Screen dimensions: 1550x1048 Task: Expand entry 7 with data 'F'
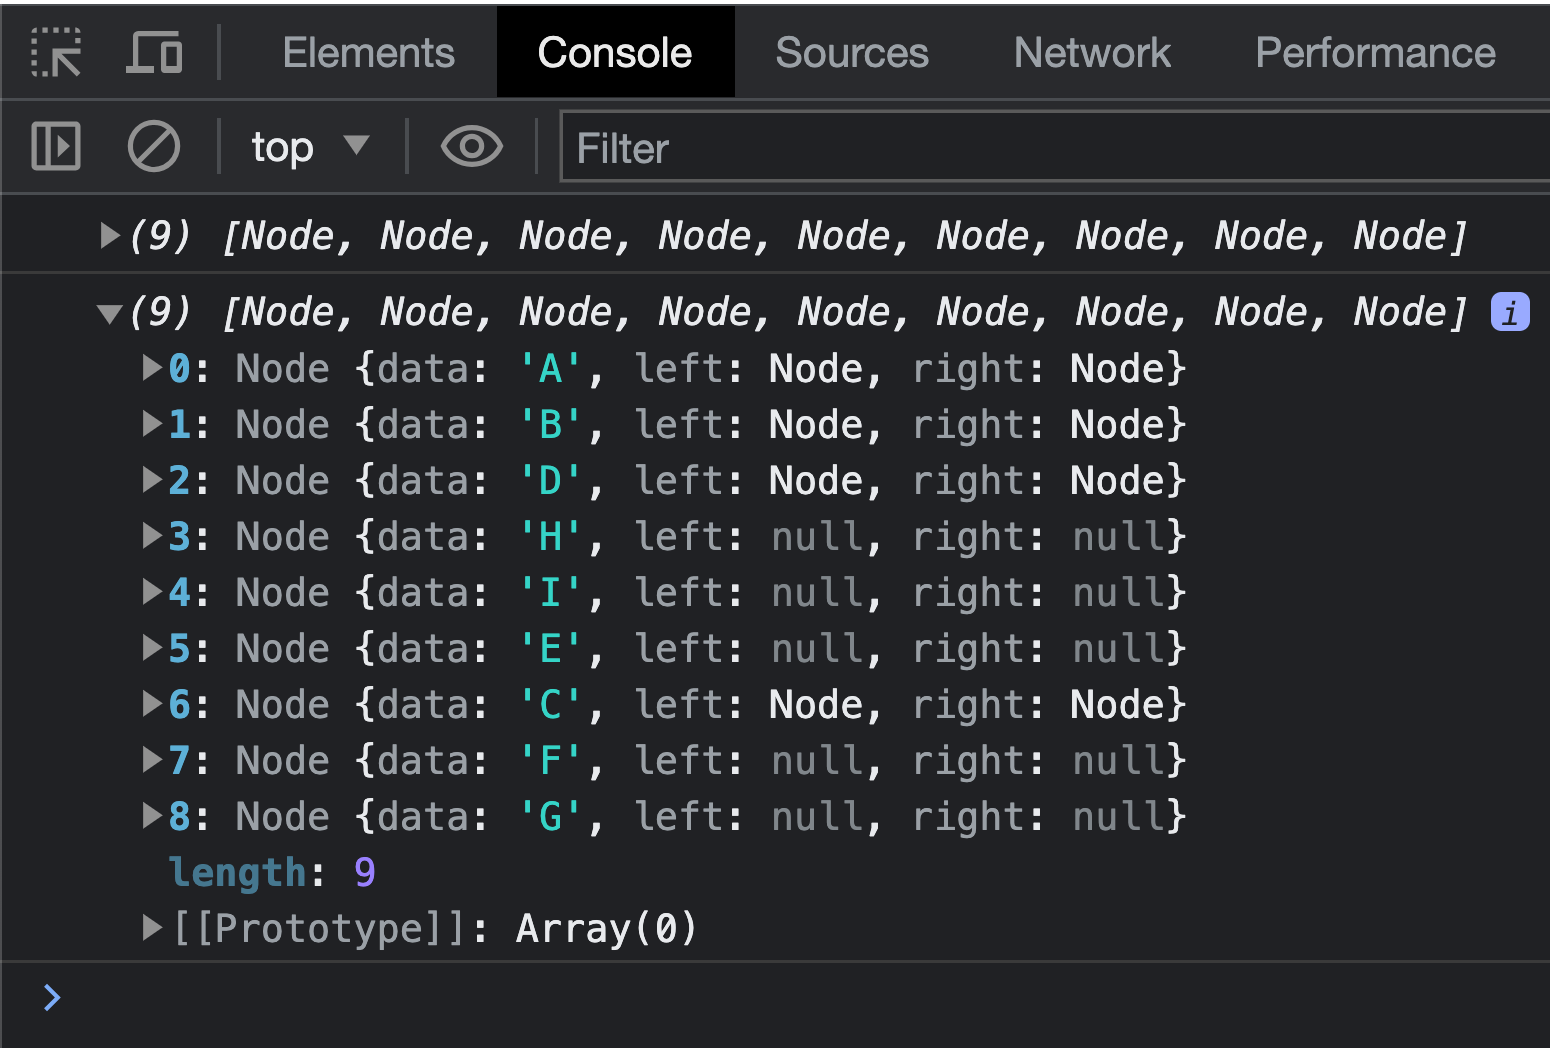[152, 760]
